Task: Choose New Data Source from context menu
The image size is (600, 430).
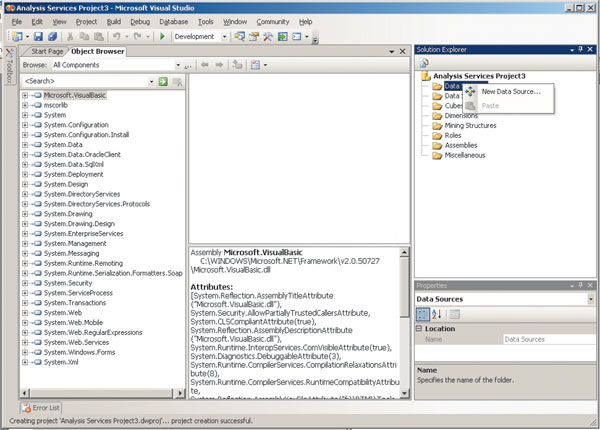Action: tap(509, 91)
